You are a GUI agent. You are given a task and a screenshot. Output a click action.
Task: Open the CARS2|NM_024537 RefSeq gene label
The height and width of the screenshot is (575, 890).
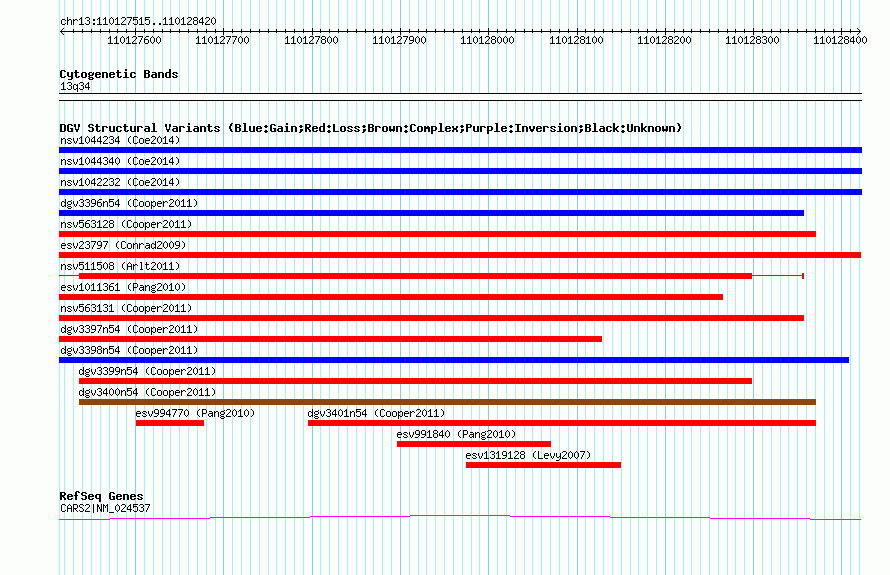point(105,508)
